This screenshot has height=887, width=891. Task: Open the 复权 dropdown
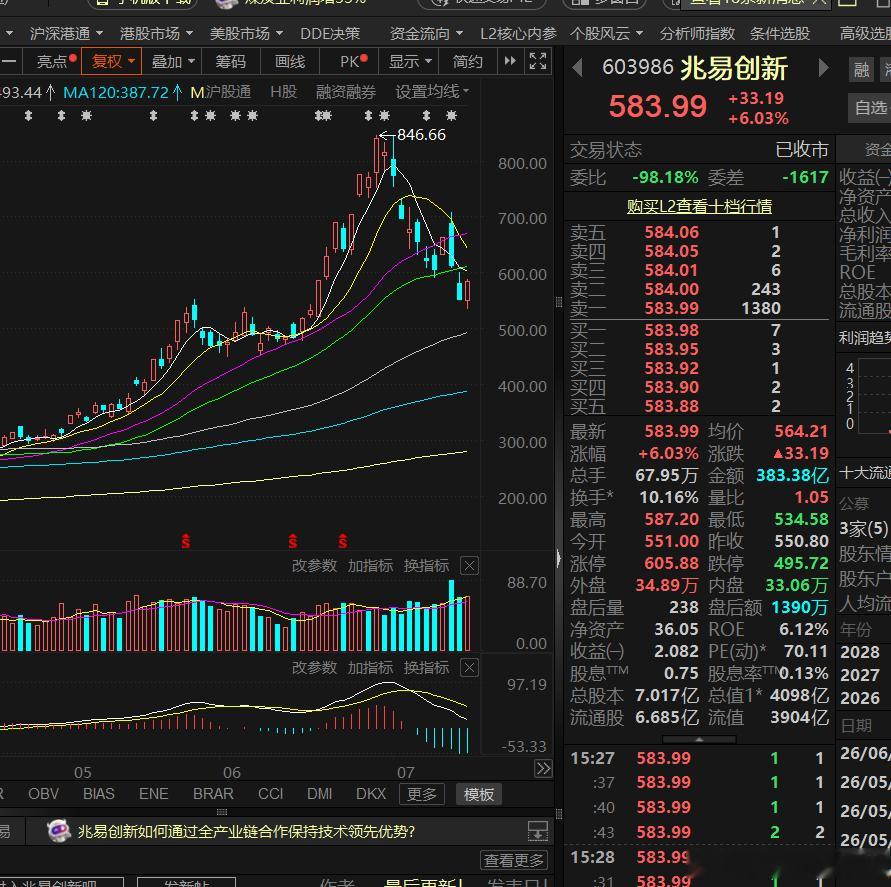click(x=111, y=61)
